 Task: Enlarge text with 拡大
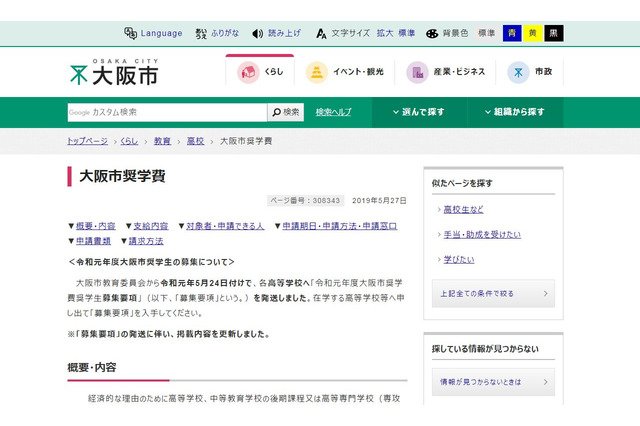(384, 33)
